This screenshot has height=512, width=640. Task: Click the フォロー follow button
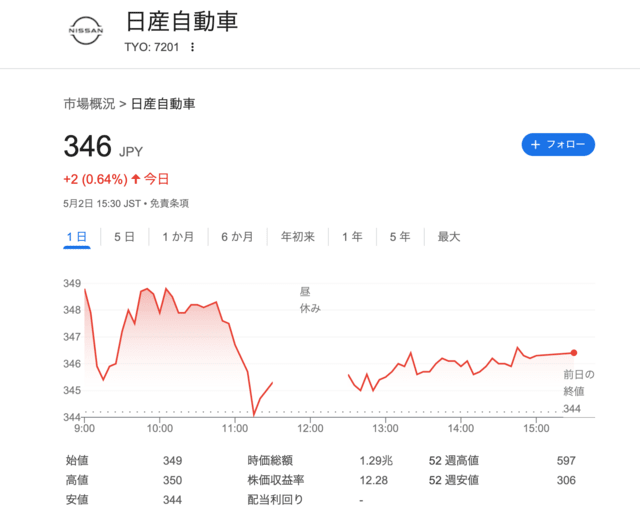coord(558,145)
